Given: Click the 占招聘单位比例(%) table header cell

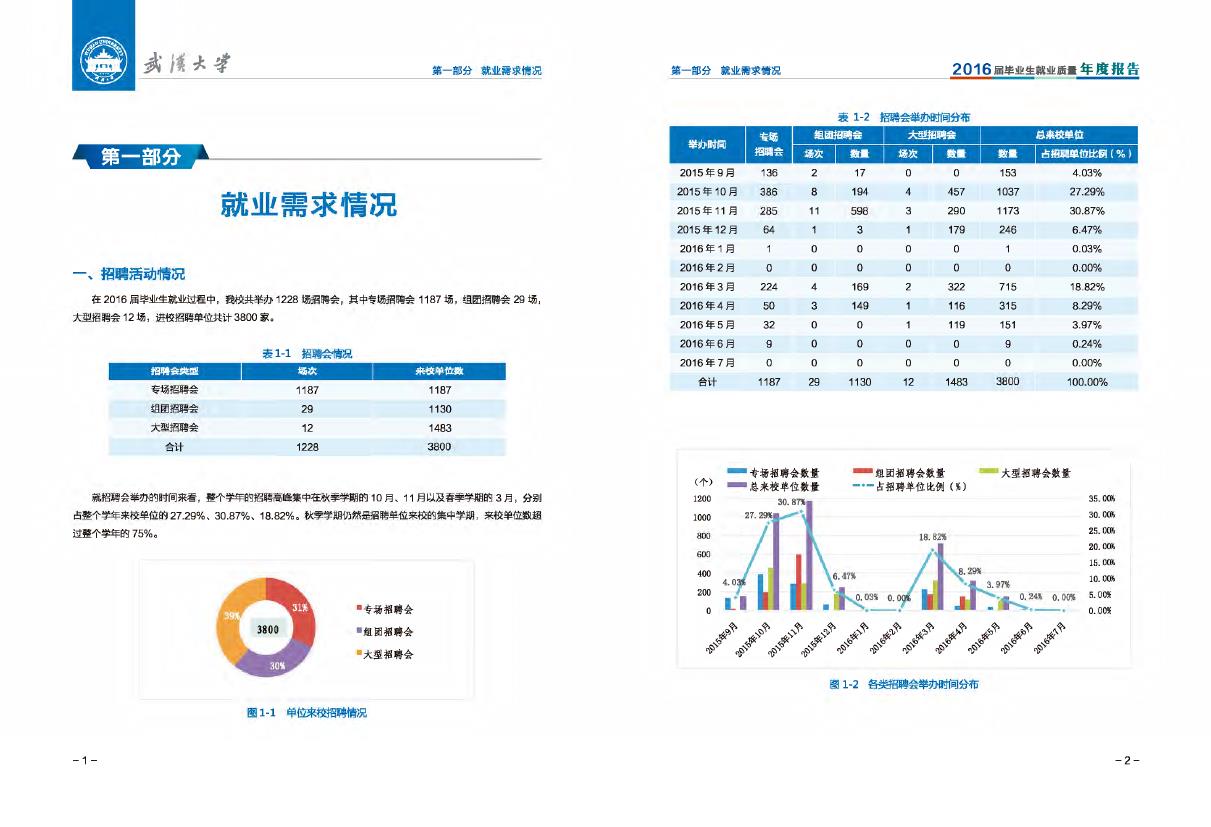Looking at the screenshot, I should (x=1085, y=154).
